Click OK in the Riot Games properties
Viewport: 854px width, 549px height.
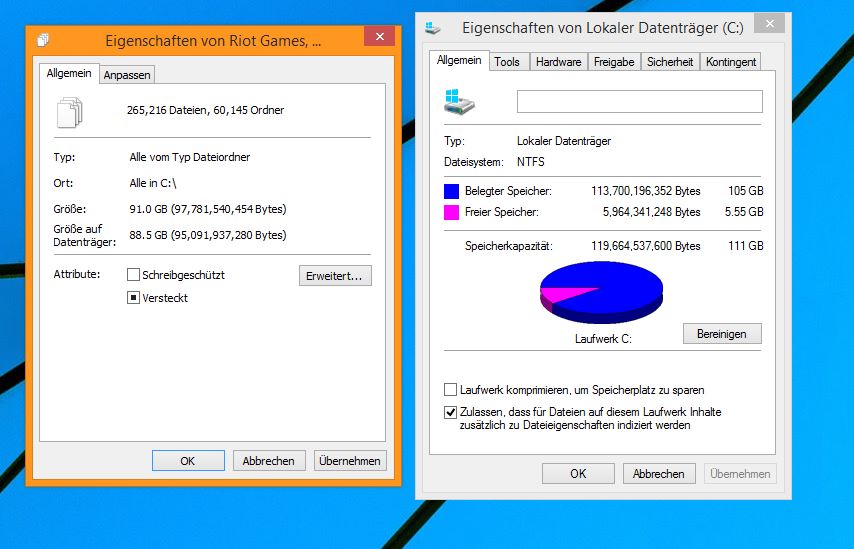pos(188,461)
